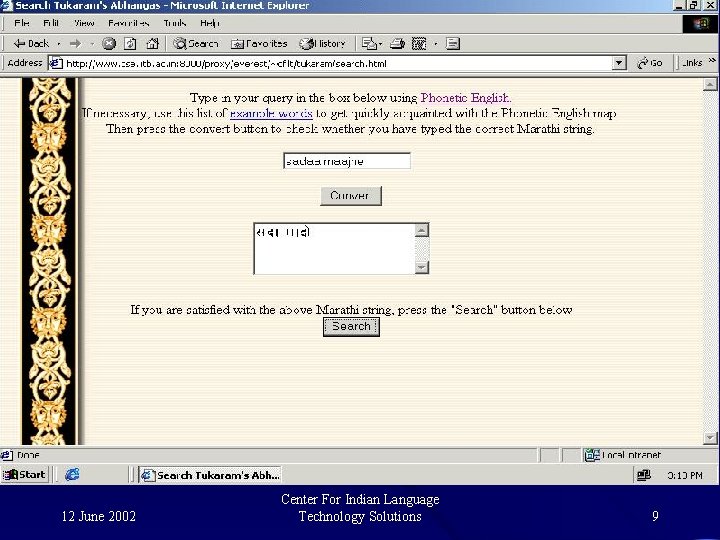Click the Local intranet zone icon
Screen dimensions: 720x540
pyautogui.click(x=592, y=455)
